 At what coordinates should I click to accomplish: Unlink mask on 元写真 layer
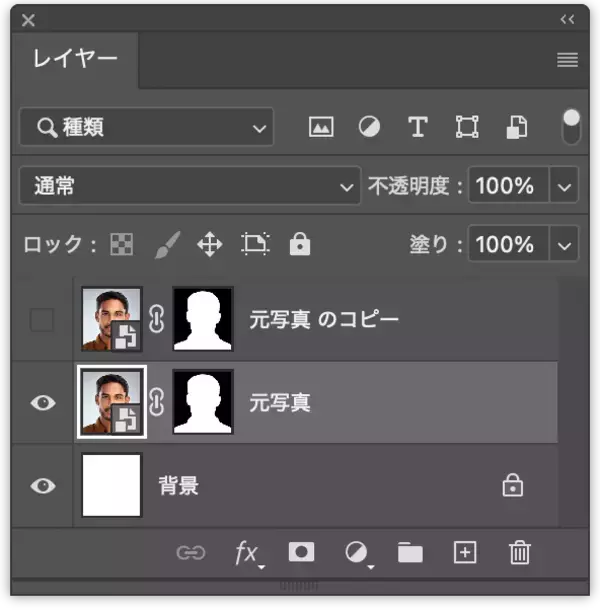point(156,402)
